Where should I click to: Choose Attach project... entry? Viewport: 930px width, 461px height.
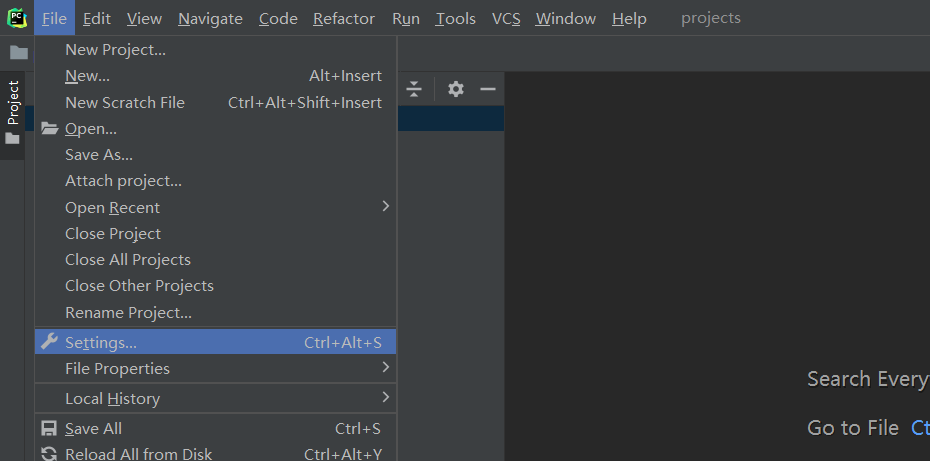215,180
